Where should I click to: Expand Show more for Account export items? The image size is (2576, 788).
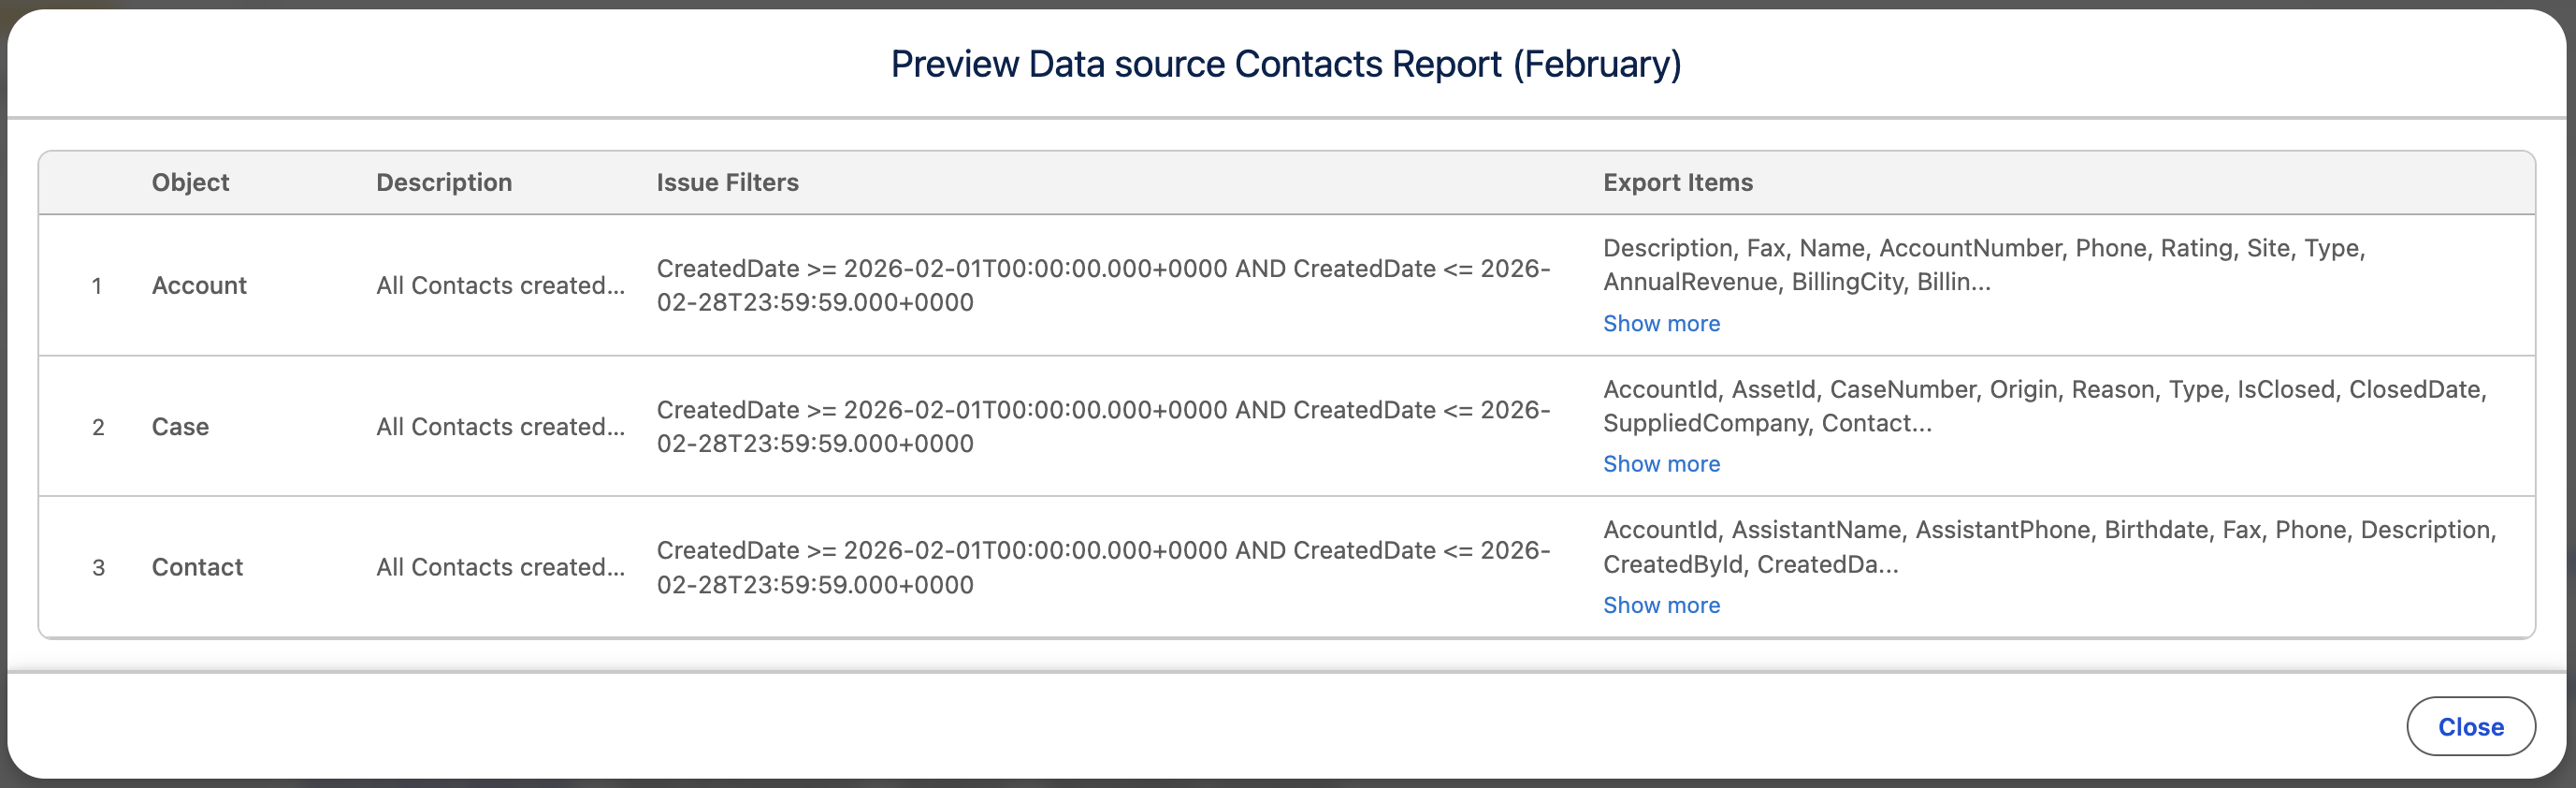[1661, 323]
